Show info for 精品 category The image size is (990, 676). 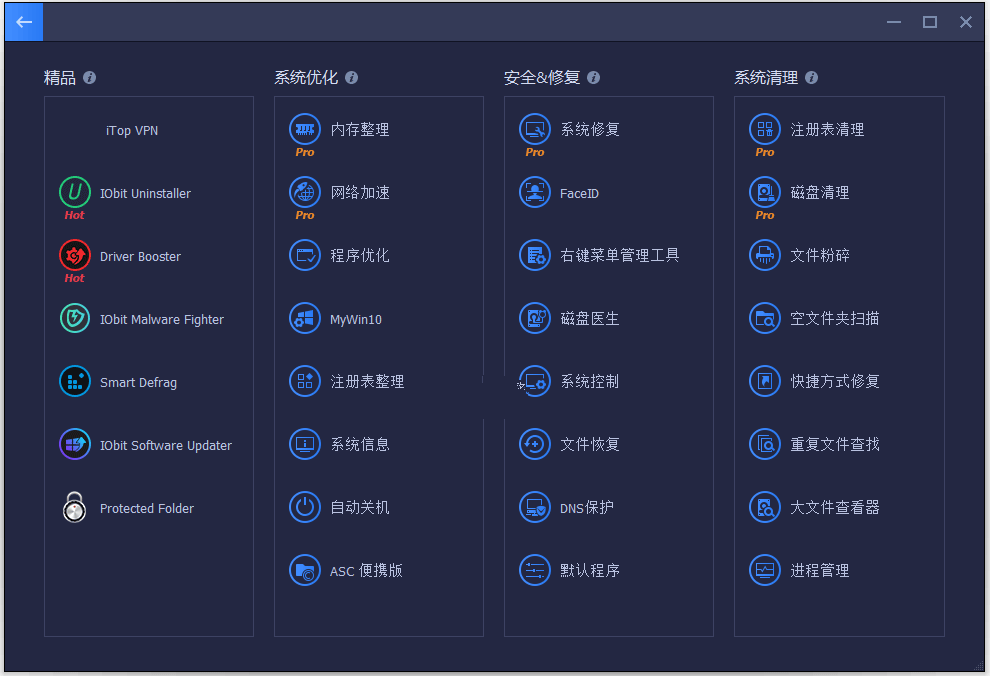90,78
